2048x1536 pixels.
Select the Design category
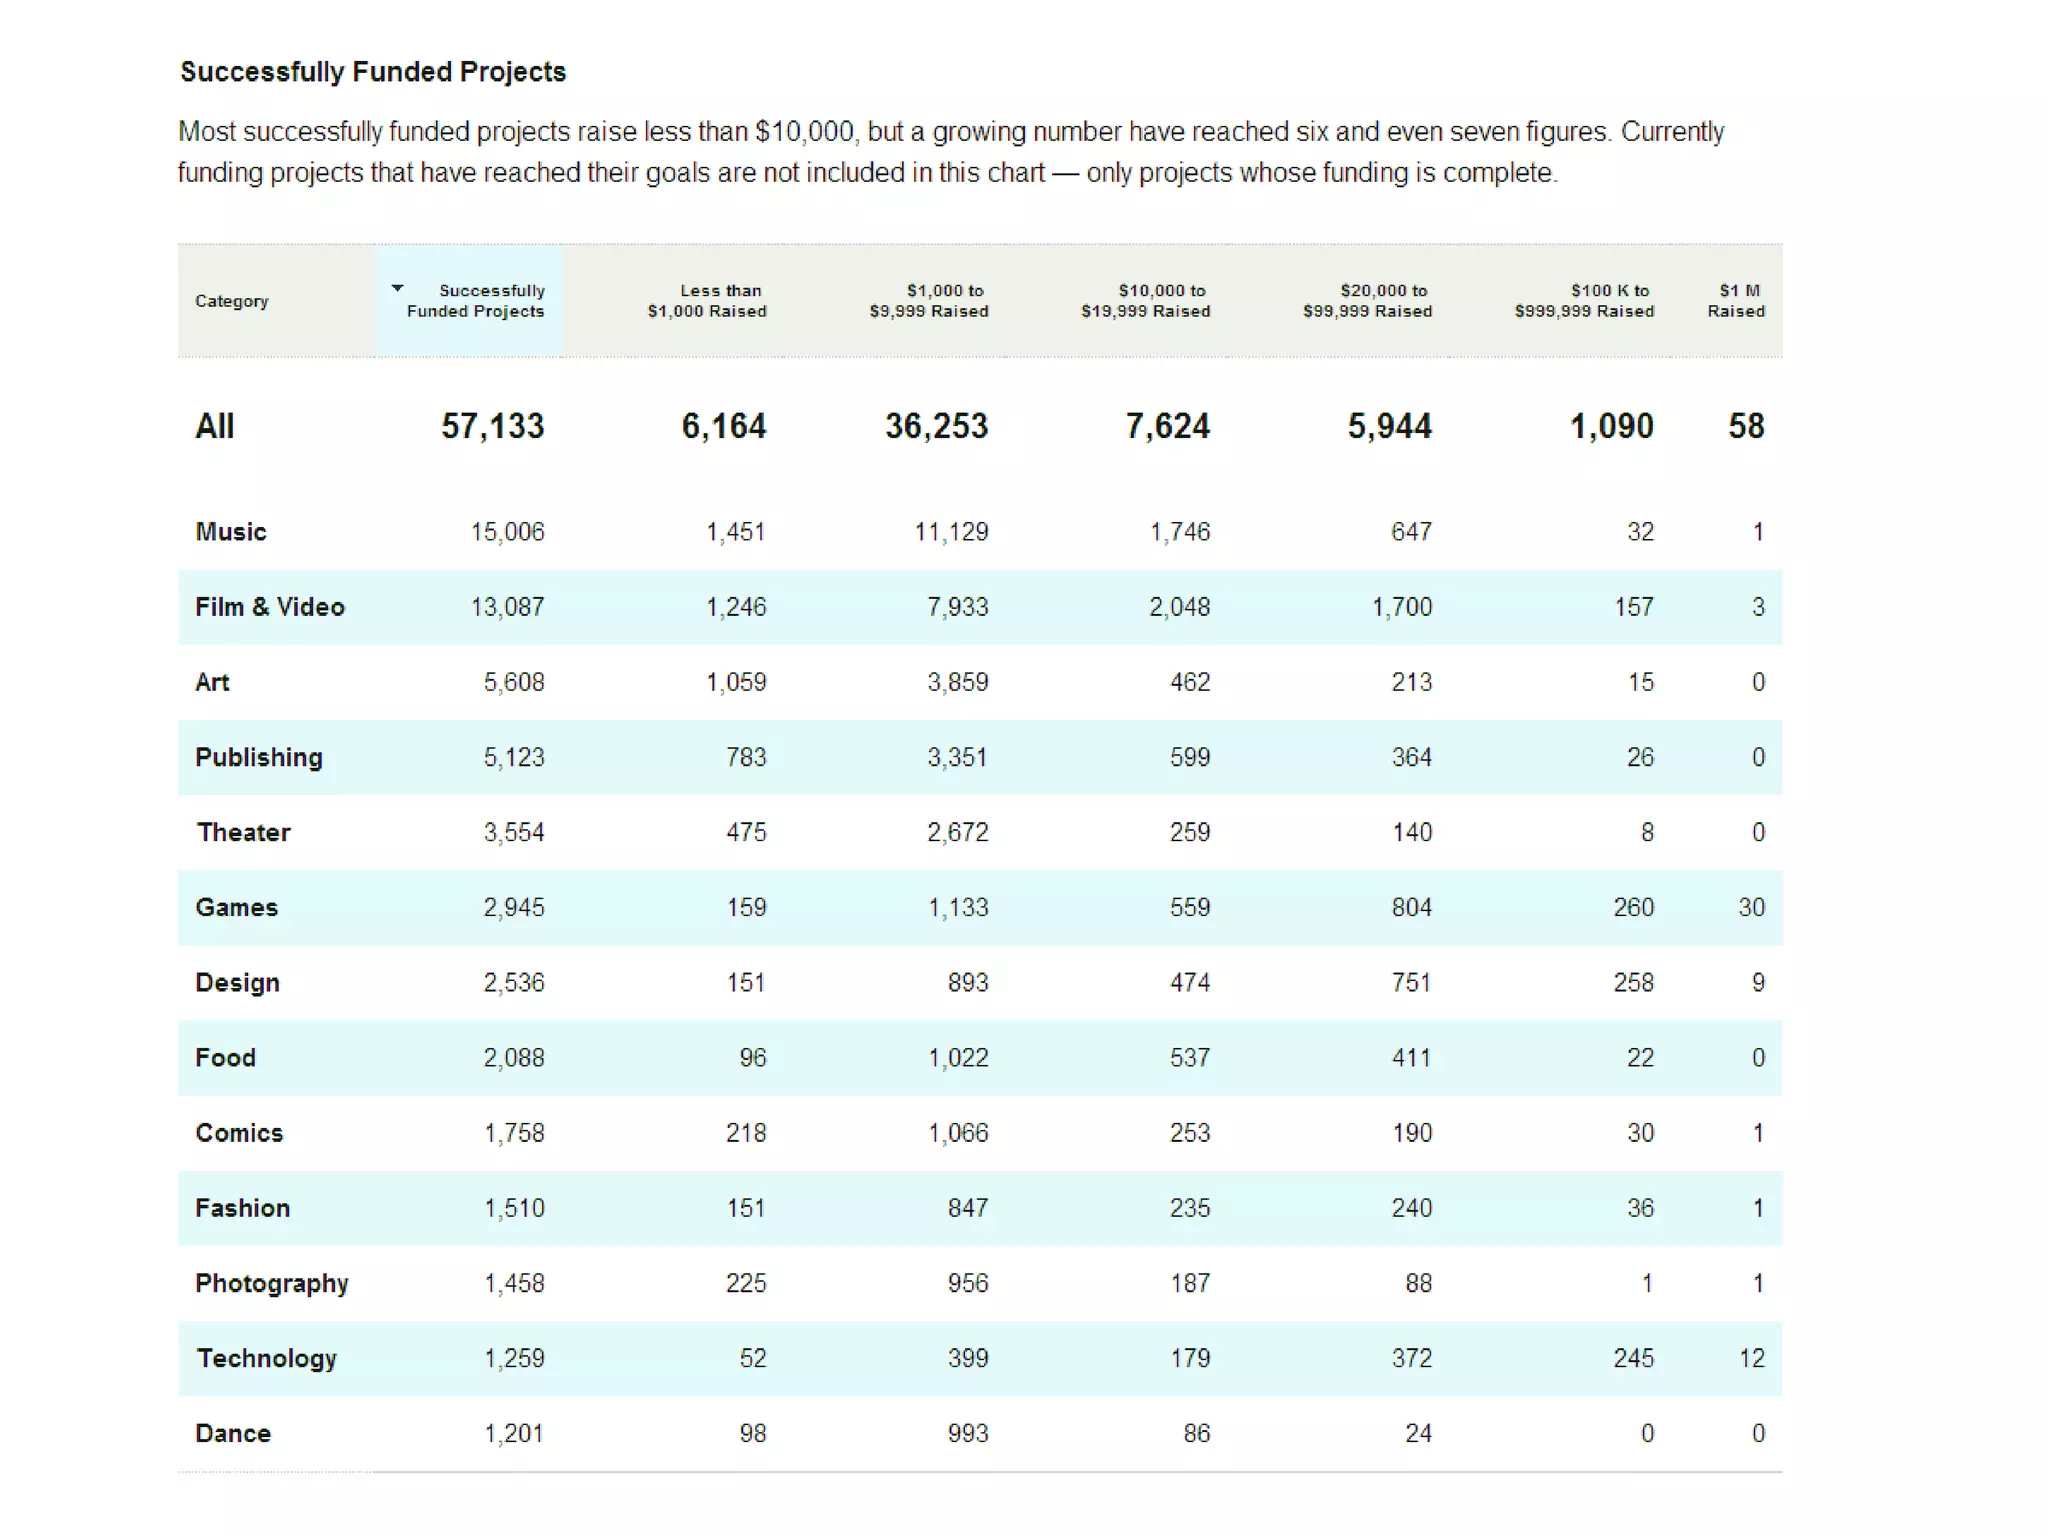tap(238, 982)
